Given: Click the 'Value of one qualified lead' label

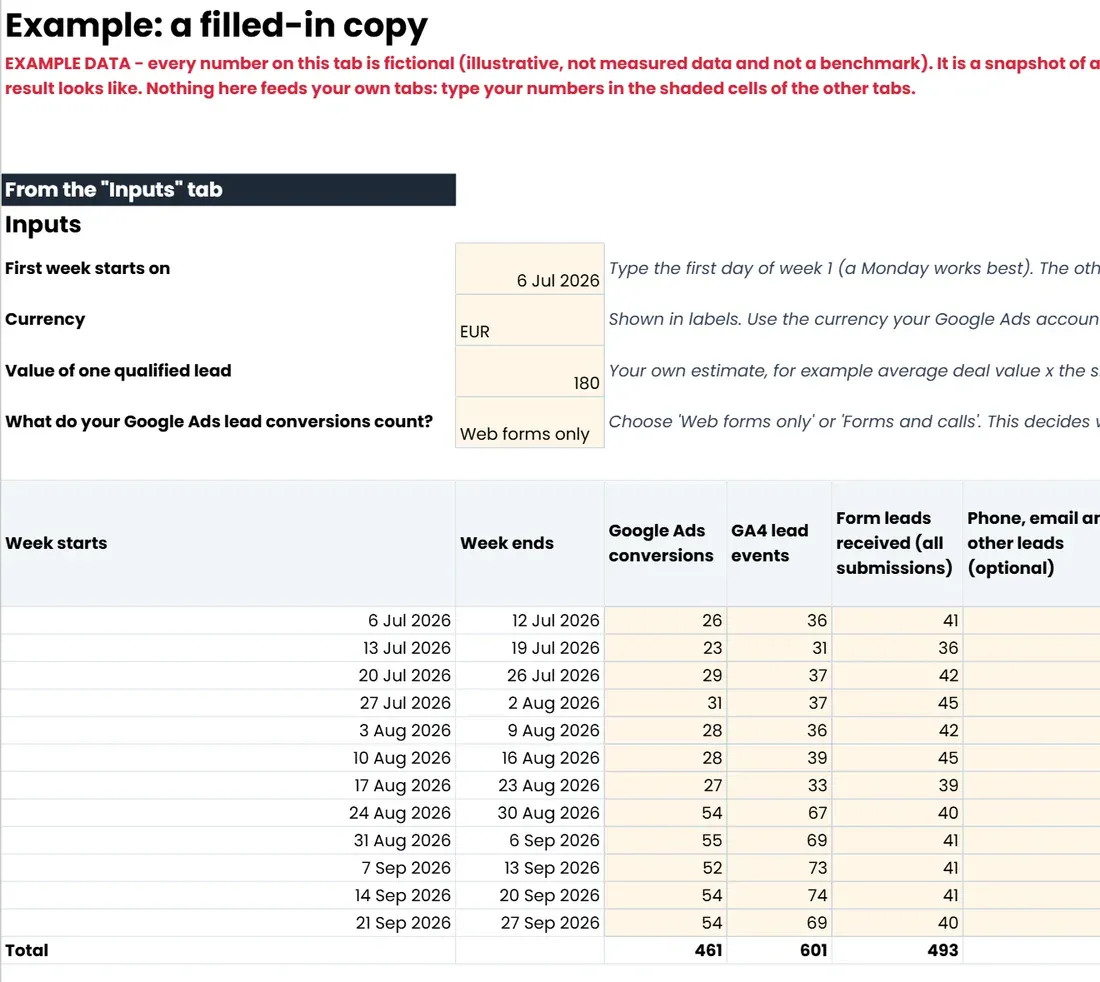Looking at the screenshot, I should click(x=118, y=370).
